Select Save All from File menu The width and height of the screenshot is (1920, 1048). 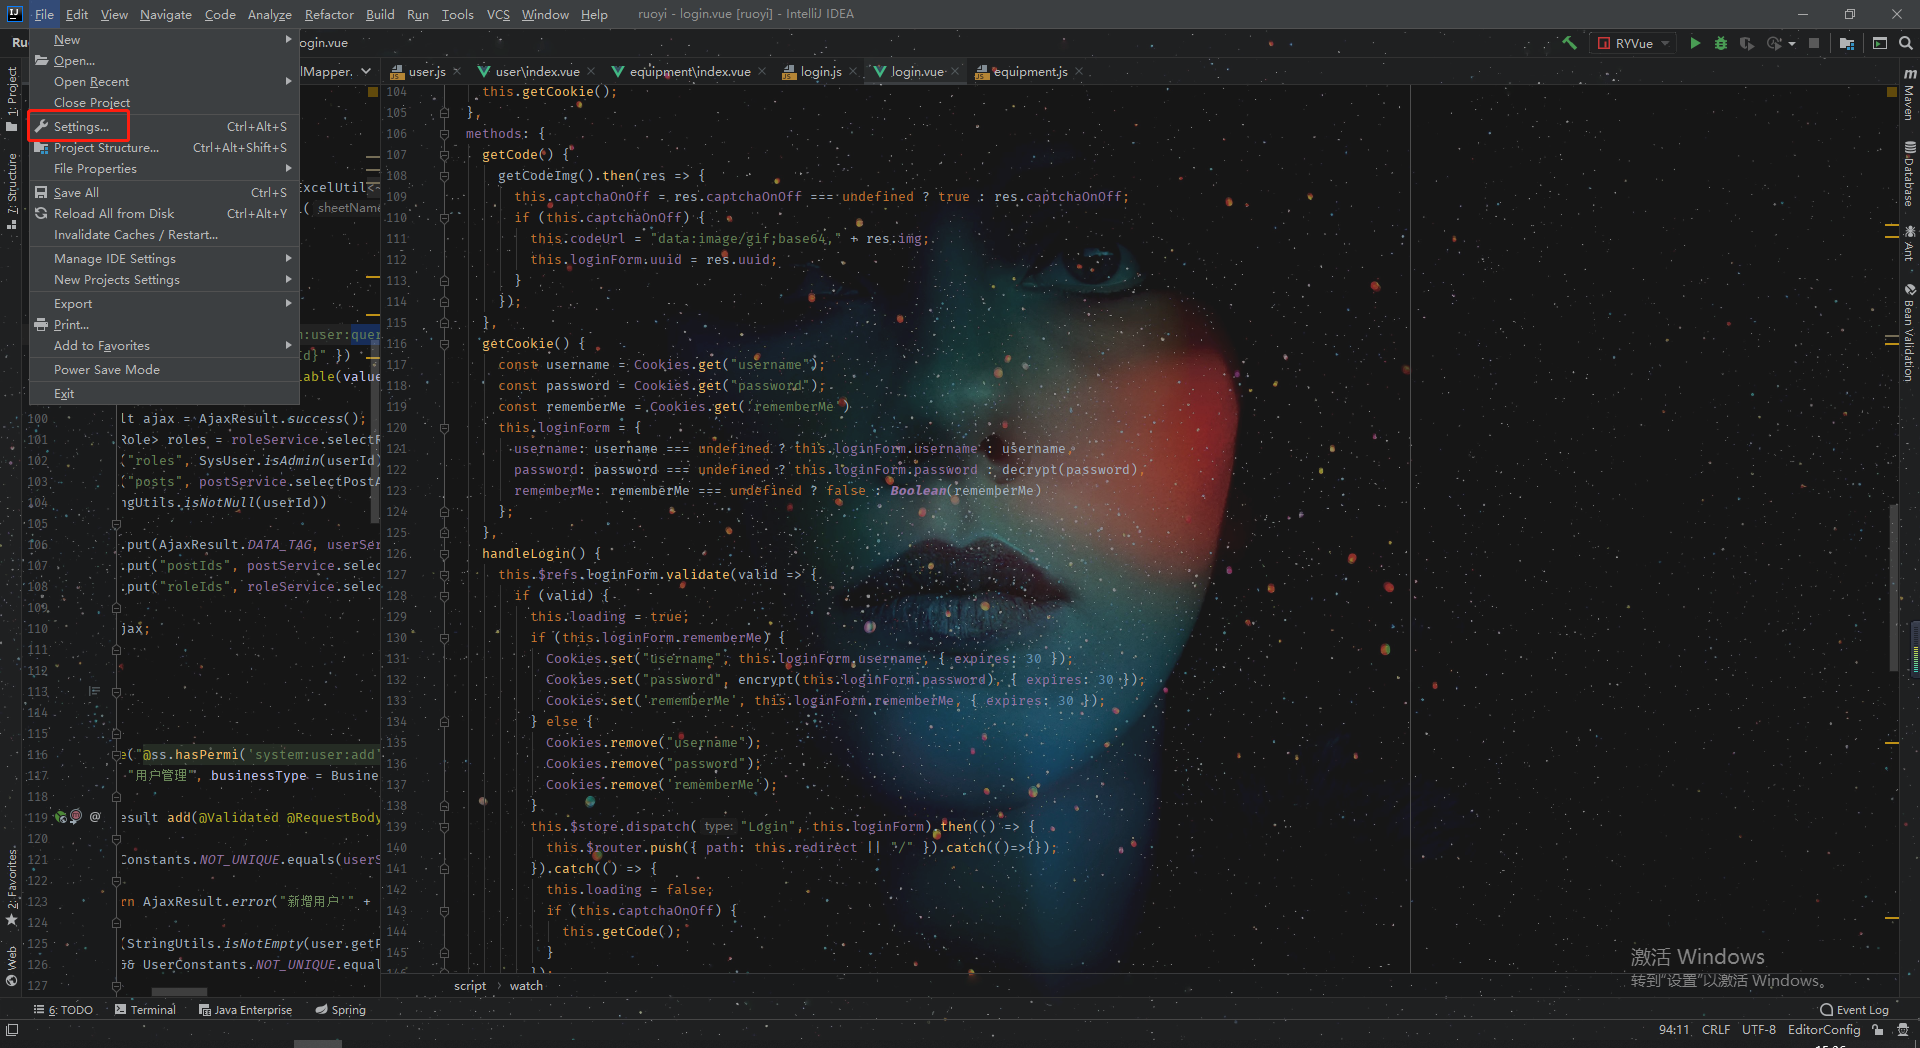164,193
